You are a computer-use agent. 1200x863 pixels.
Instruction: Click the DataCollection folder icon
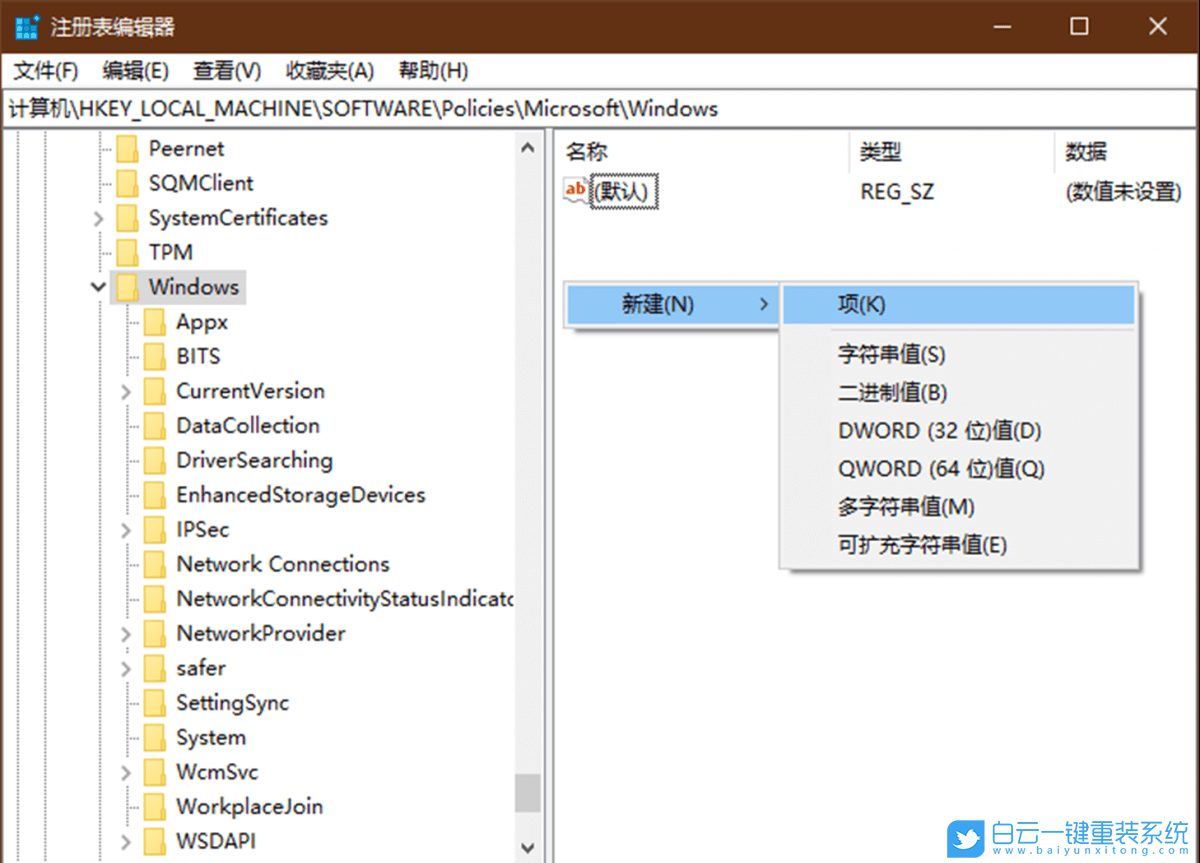click(x=155, y=425)
